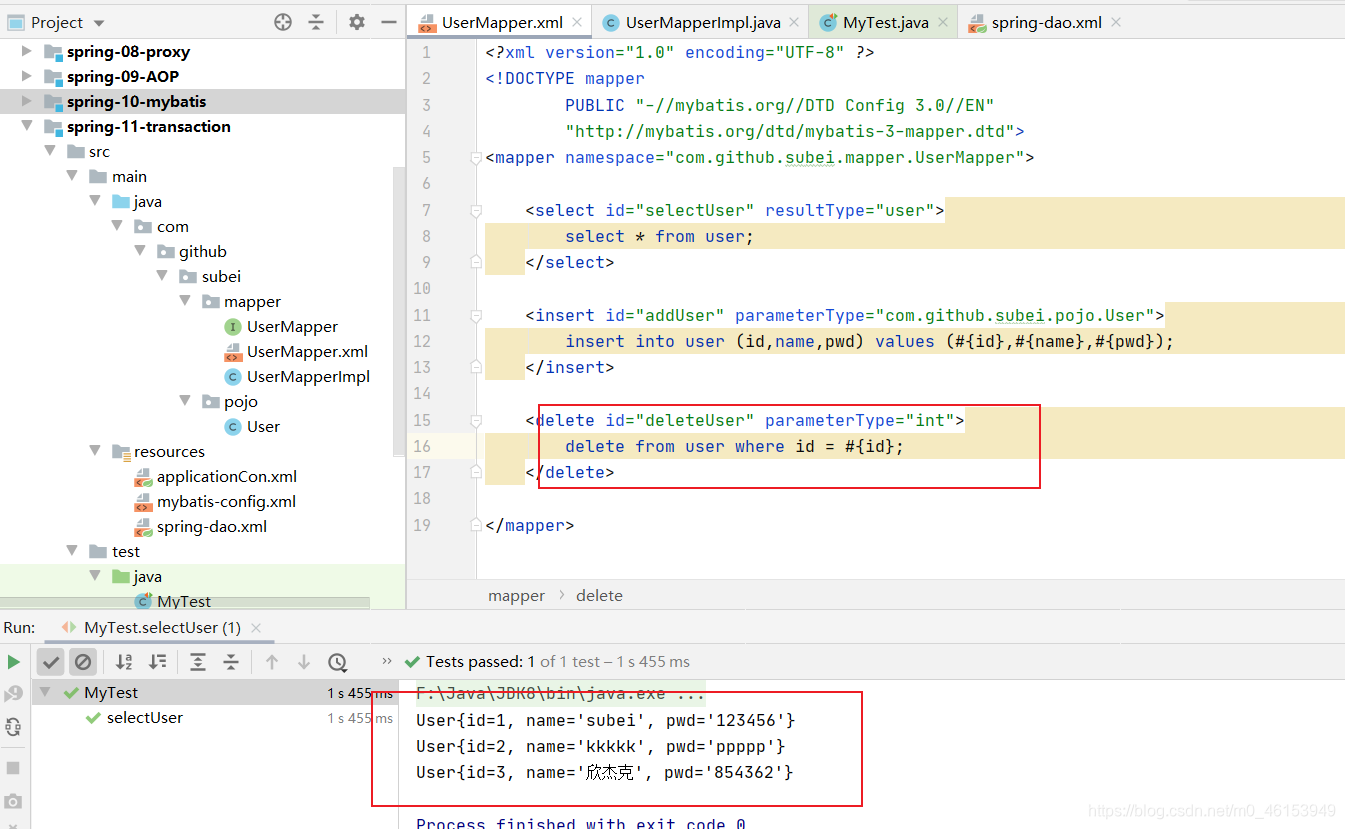
Task: Collapse the resources folder
Action: (x=95, y=451)
